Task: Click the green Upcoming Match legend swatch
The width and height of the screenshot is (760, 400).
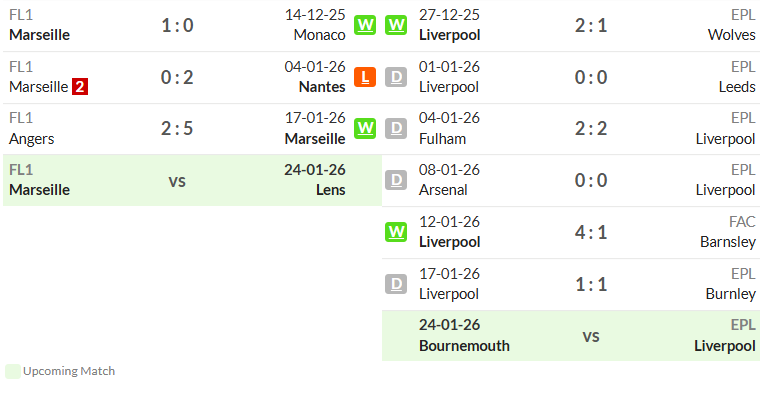Action: pos(13,371)
